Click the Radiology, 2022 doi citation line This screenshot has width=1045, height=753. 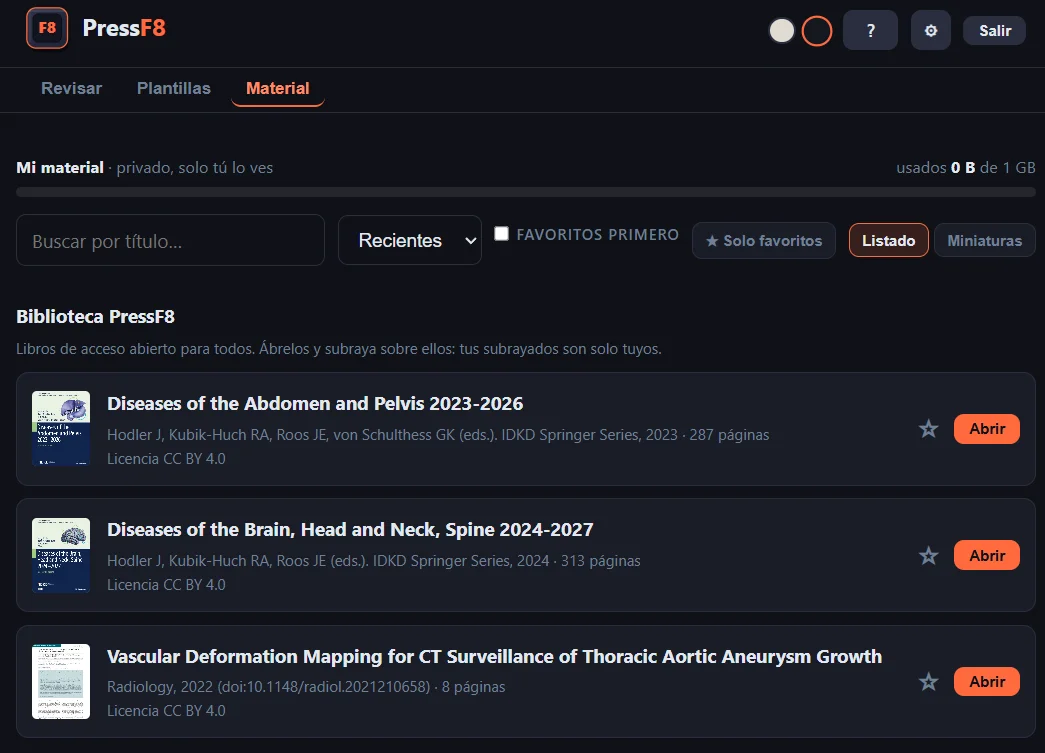[306, 686]
